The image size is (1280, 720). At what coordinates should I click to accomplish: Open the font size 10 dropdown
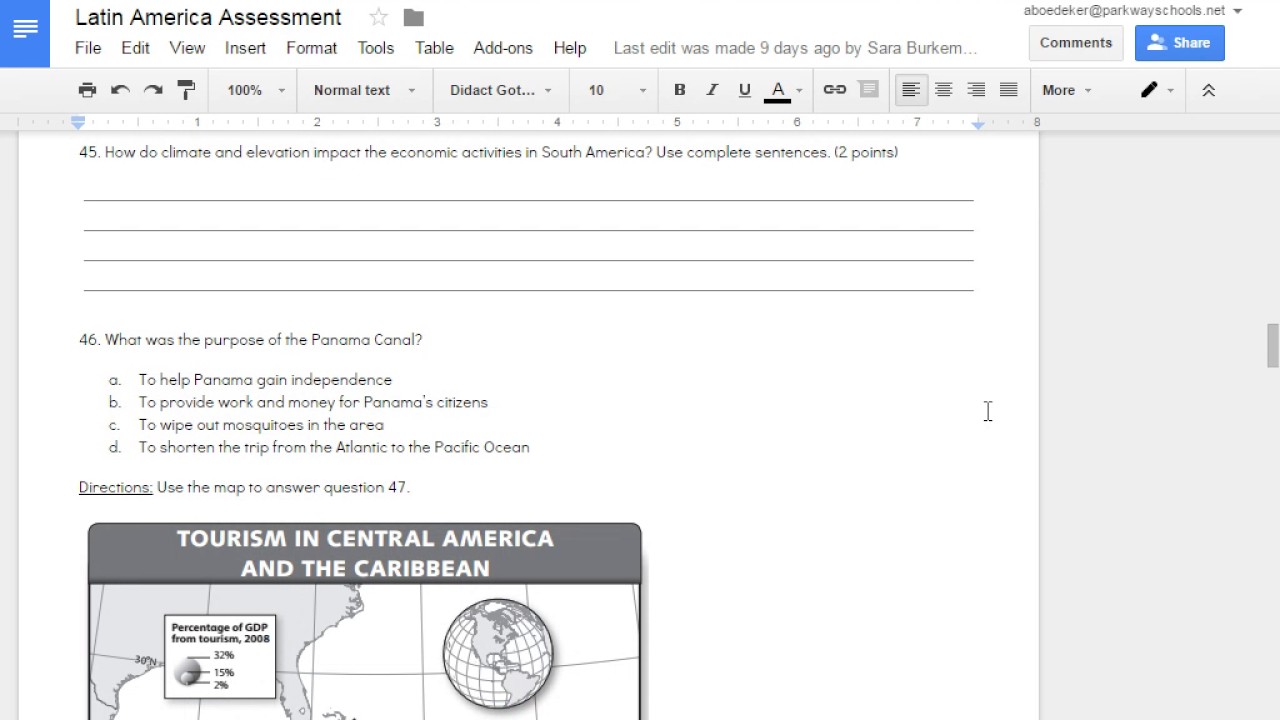click(617, 90)
